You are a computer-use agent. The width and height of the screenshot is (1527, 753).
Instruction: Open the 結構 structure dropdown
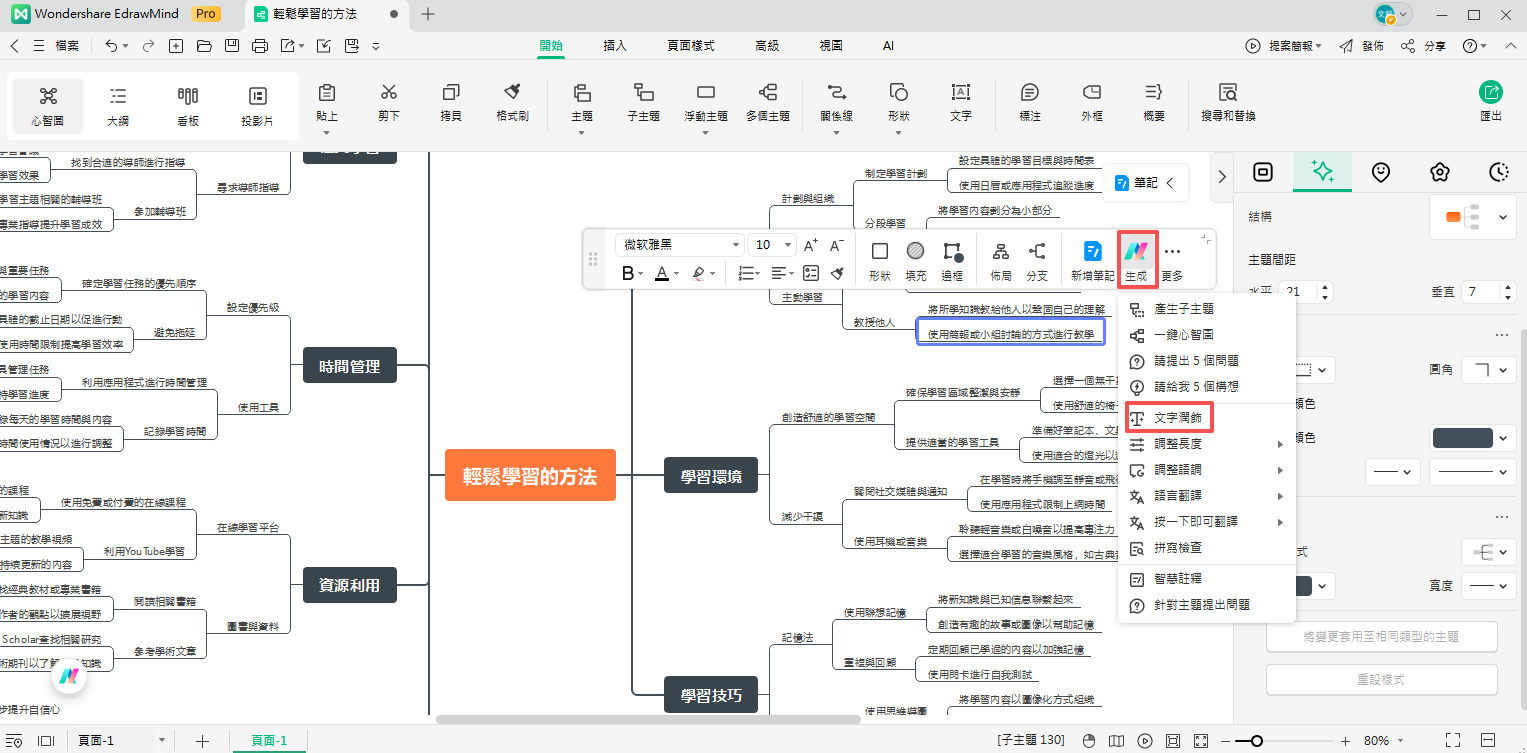point(1474,217)
